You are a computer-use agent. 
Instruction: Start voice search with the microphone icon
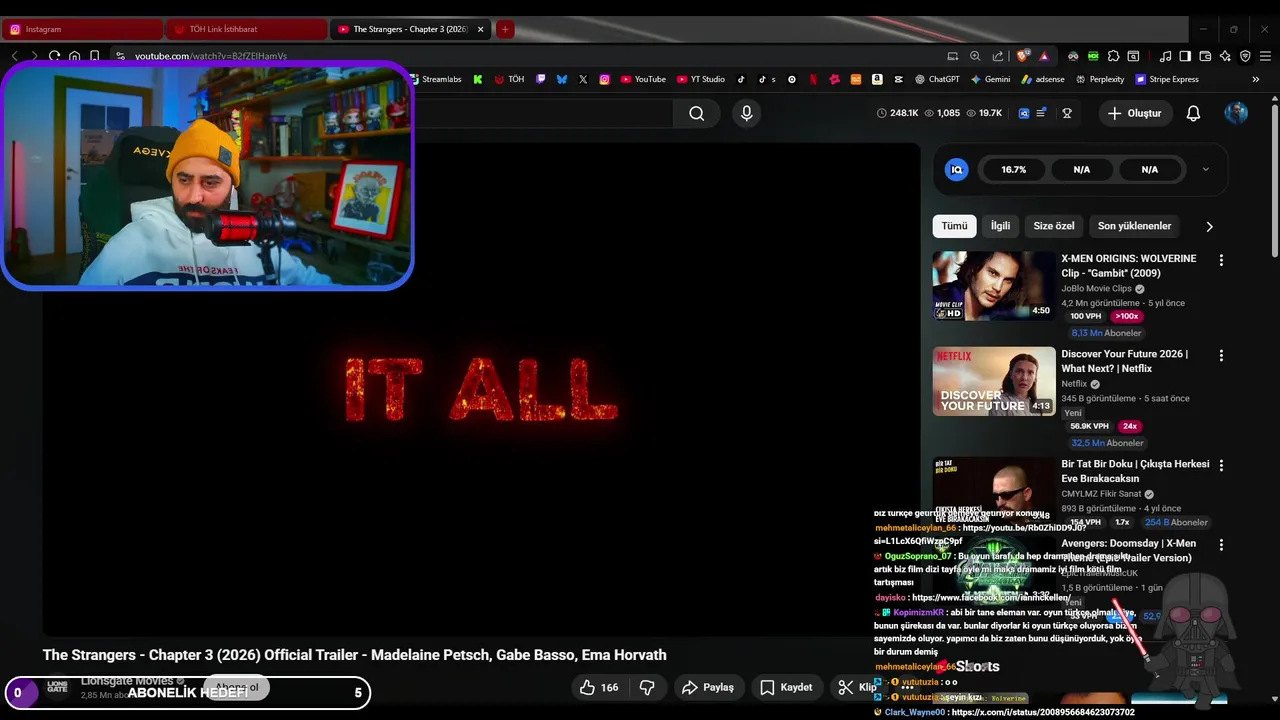[746, 114]
